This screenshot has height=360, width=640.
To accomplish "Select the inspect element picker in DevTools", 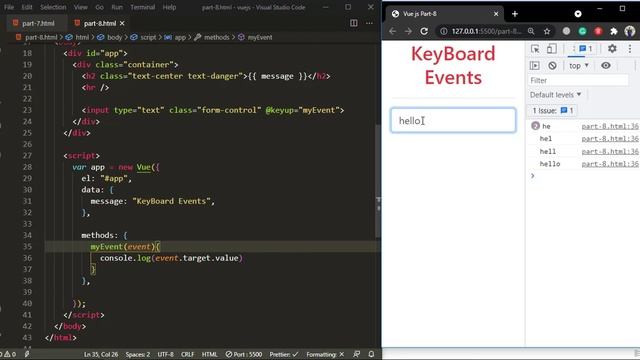I will click(535, 49).
